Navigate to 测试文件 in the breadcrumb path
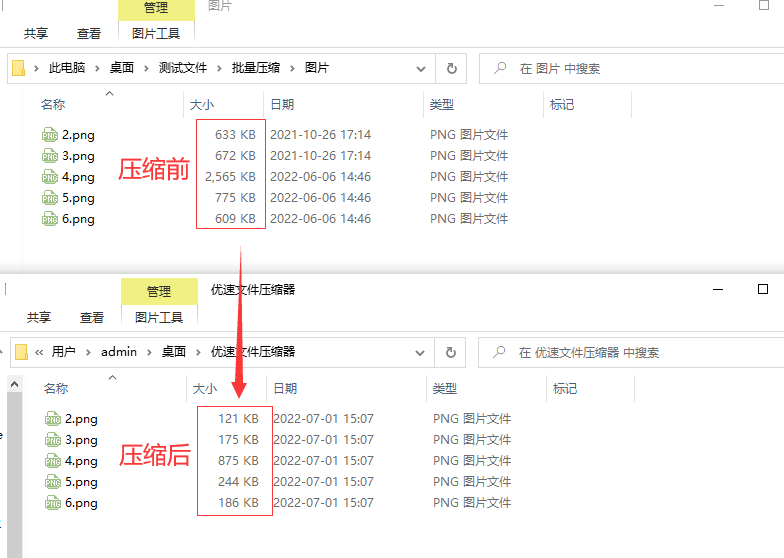Viewport: 784px width, 558px height. click(182, 69)
